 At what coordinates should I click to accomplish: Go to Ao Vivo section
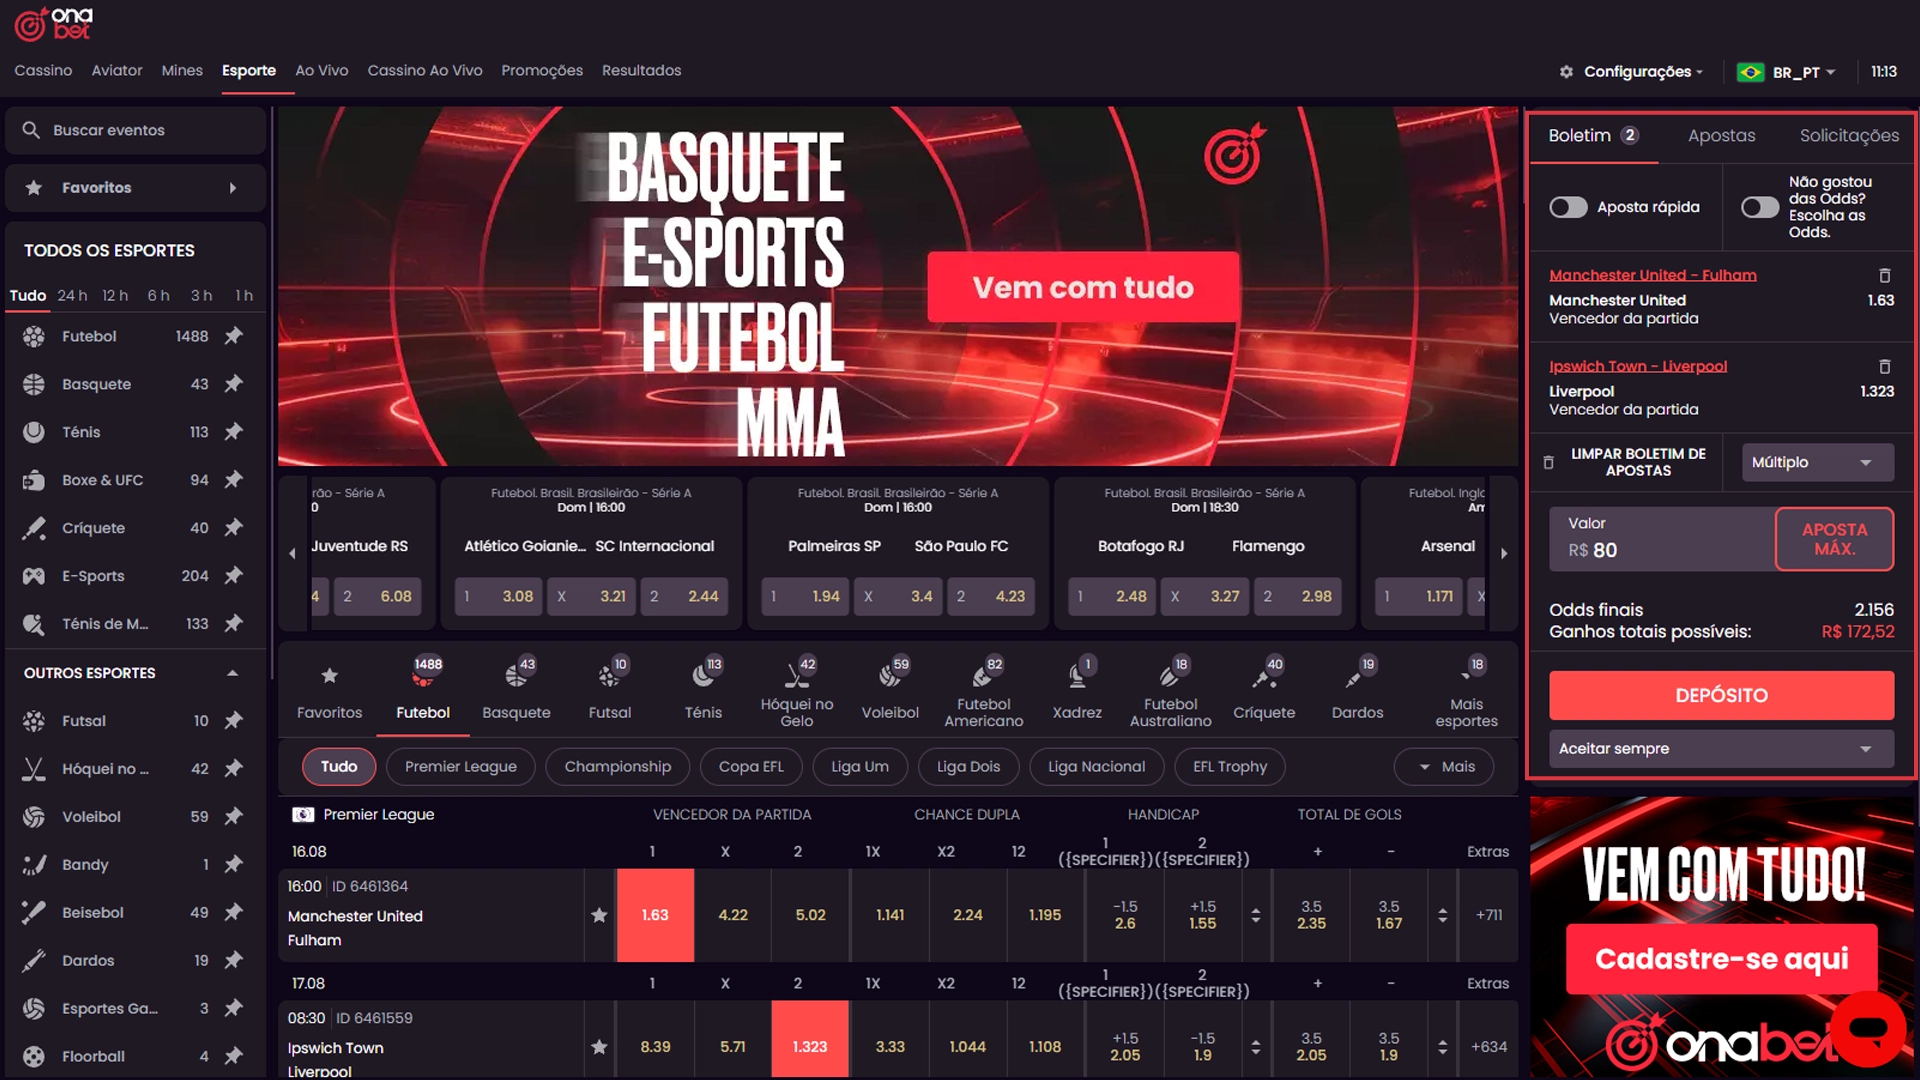tap(322, 70)
